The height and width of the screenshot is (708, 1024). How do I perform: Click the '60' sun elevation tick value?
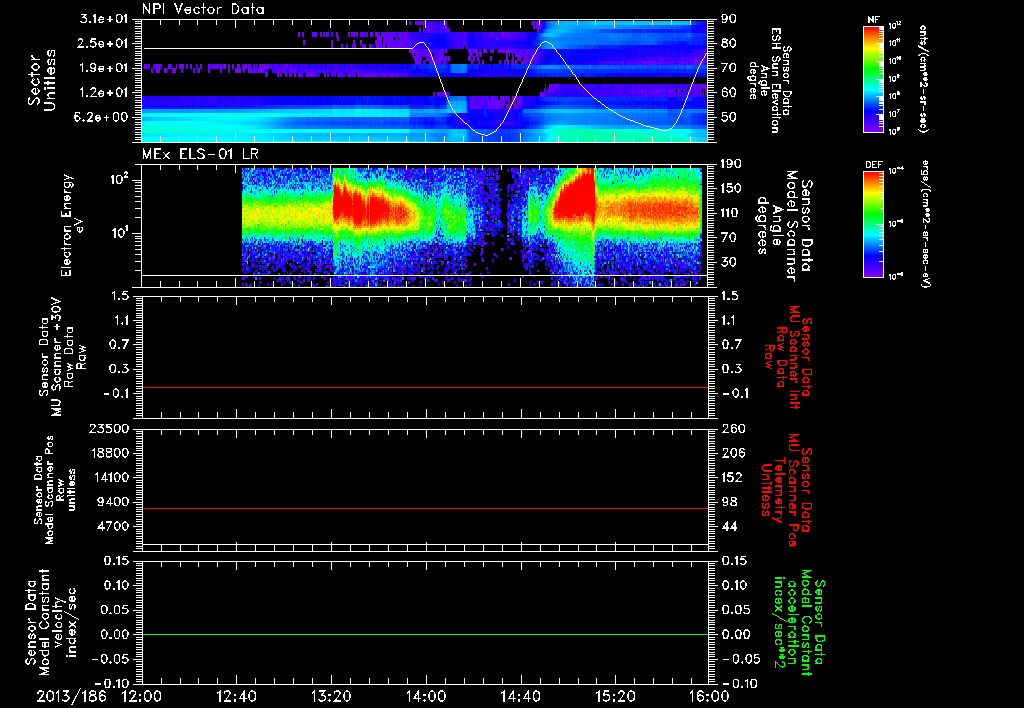[729, 92]
